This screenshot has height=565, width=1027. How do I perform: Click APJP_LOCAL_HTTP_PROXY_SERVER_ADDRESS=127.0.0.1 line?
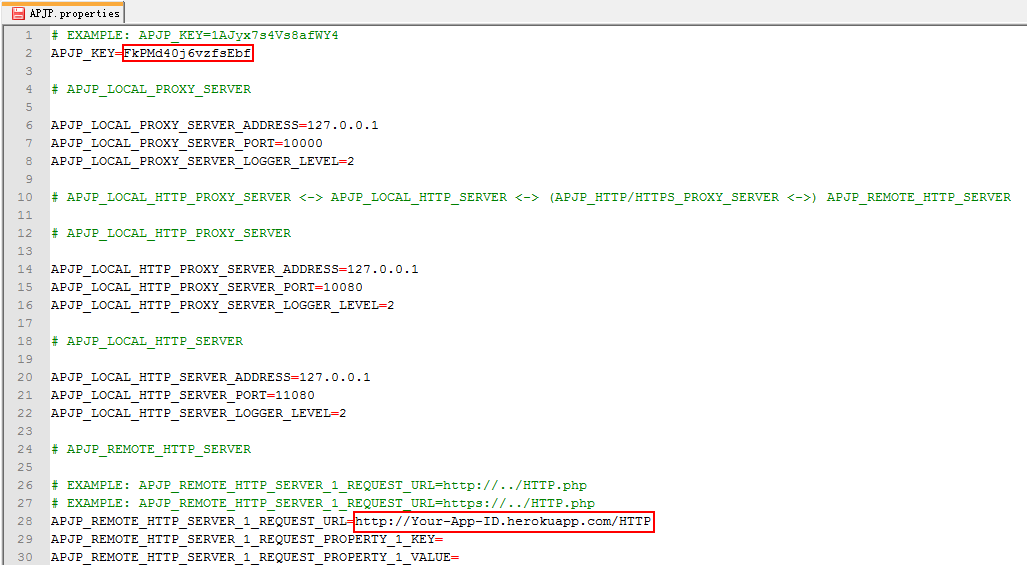[x=234, y=269]
